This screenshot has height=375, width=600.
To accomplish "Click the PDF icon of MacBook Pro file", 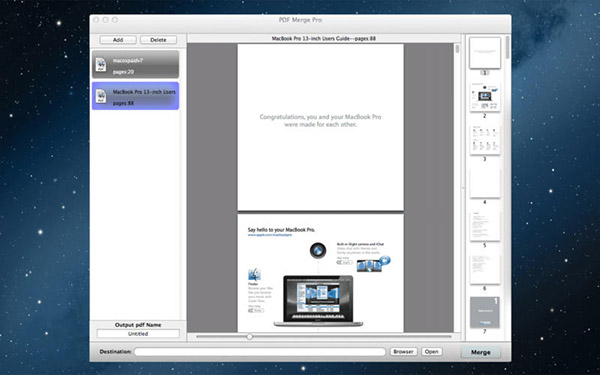I will pos(101,96).
